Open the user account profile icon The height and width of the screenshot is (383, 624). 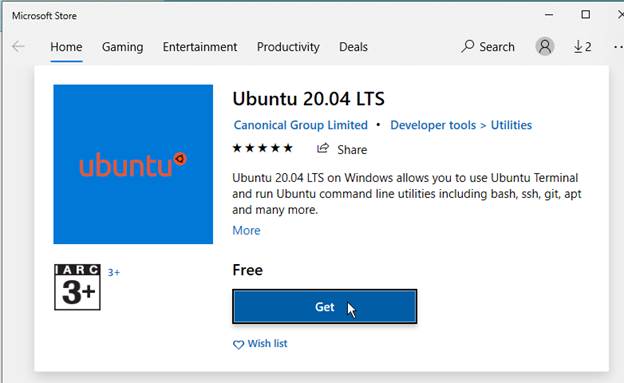(545, 47)
